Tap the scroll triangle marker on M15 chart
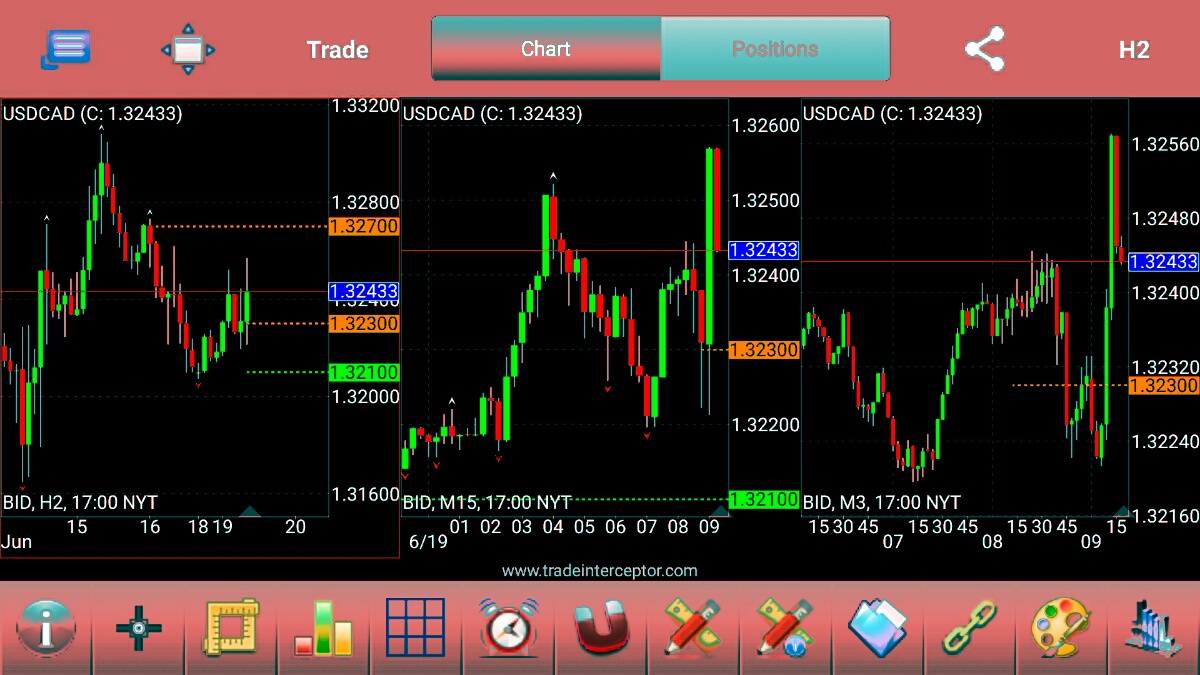Viewport: 1200px width, 675px height. click(720, 511)
